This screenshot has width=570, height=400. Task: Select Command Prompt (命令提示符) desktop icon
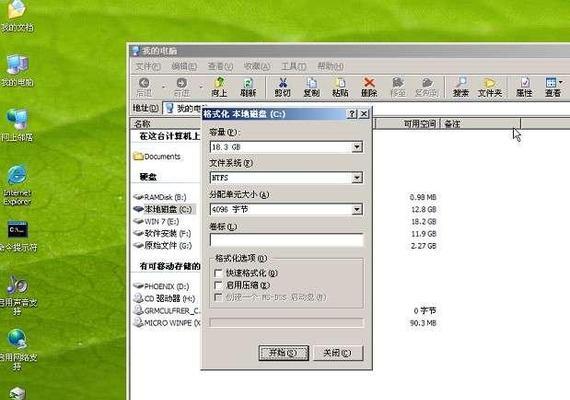[x=18, y=236]
